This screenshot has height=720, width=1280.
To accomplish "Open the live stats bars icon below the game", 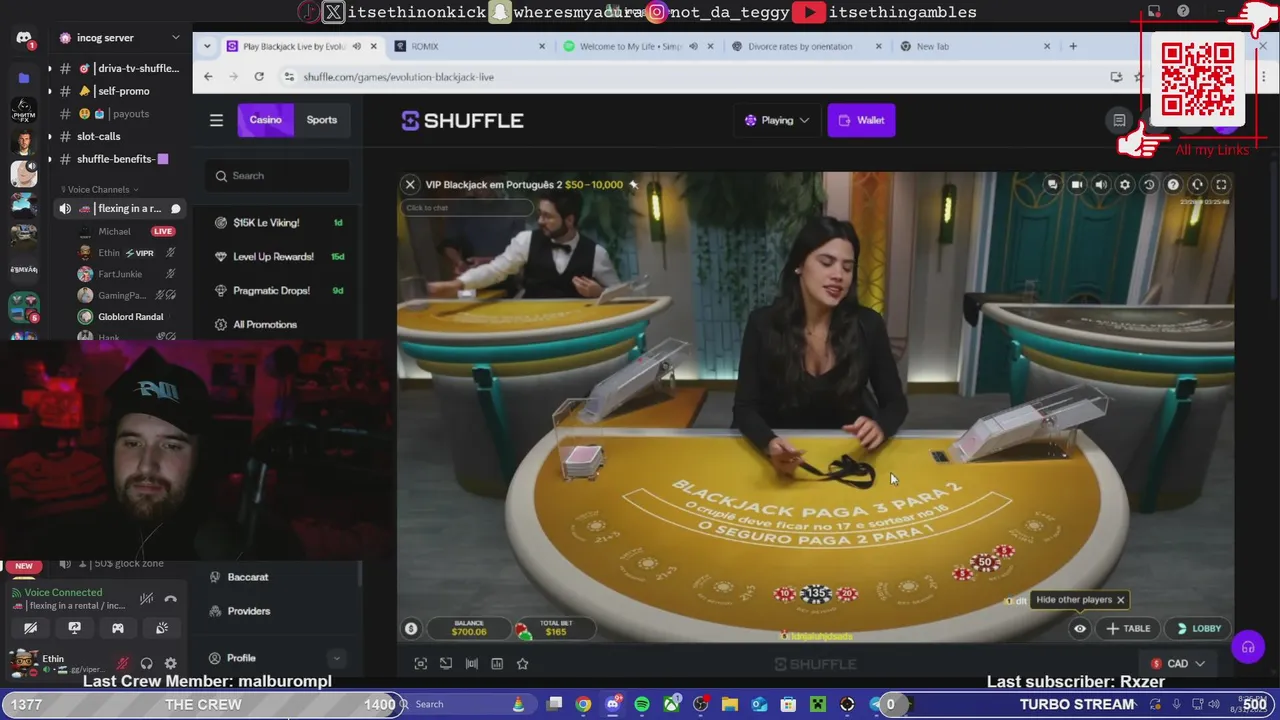I will click(471, 663).
